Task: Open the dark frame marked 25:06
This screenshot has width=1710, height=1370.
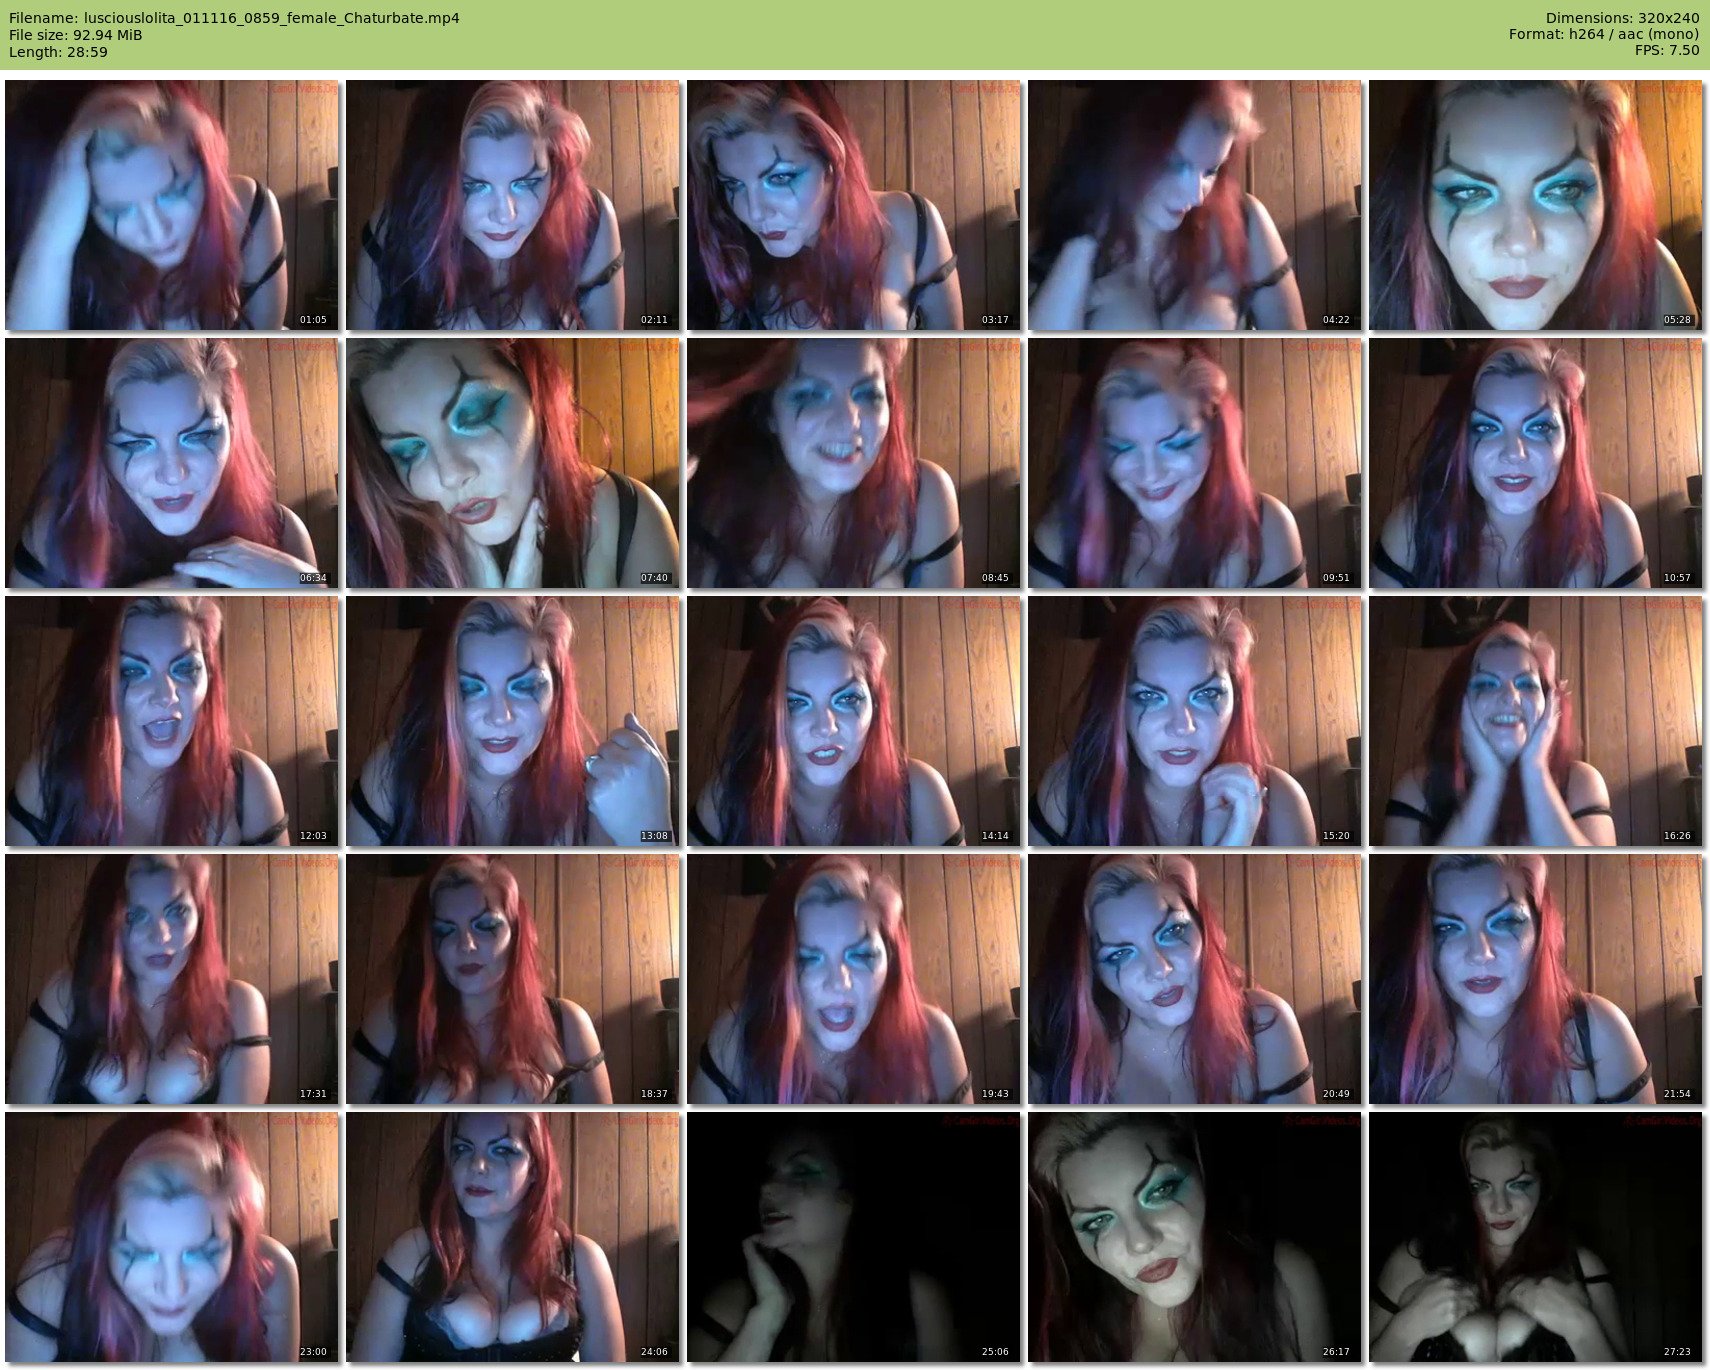Action: point(854,1237)
